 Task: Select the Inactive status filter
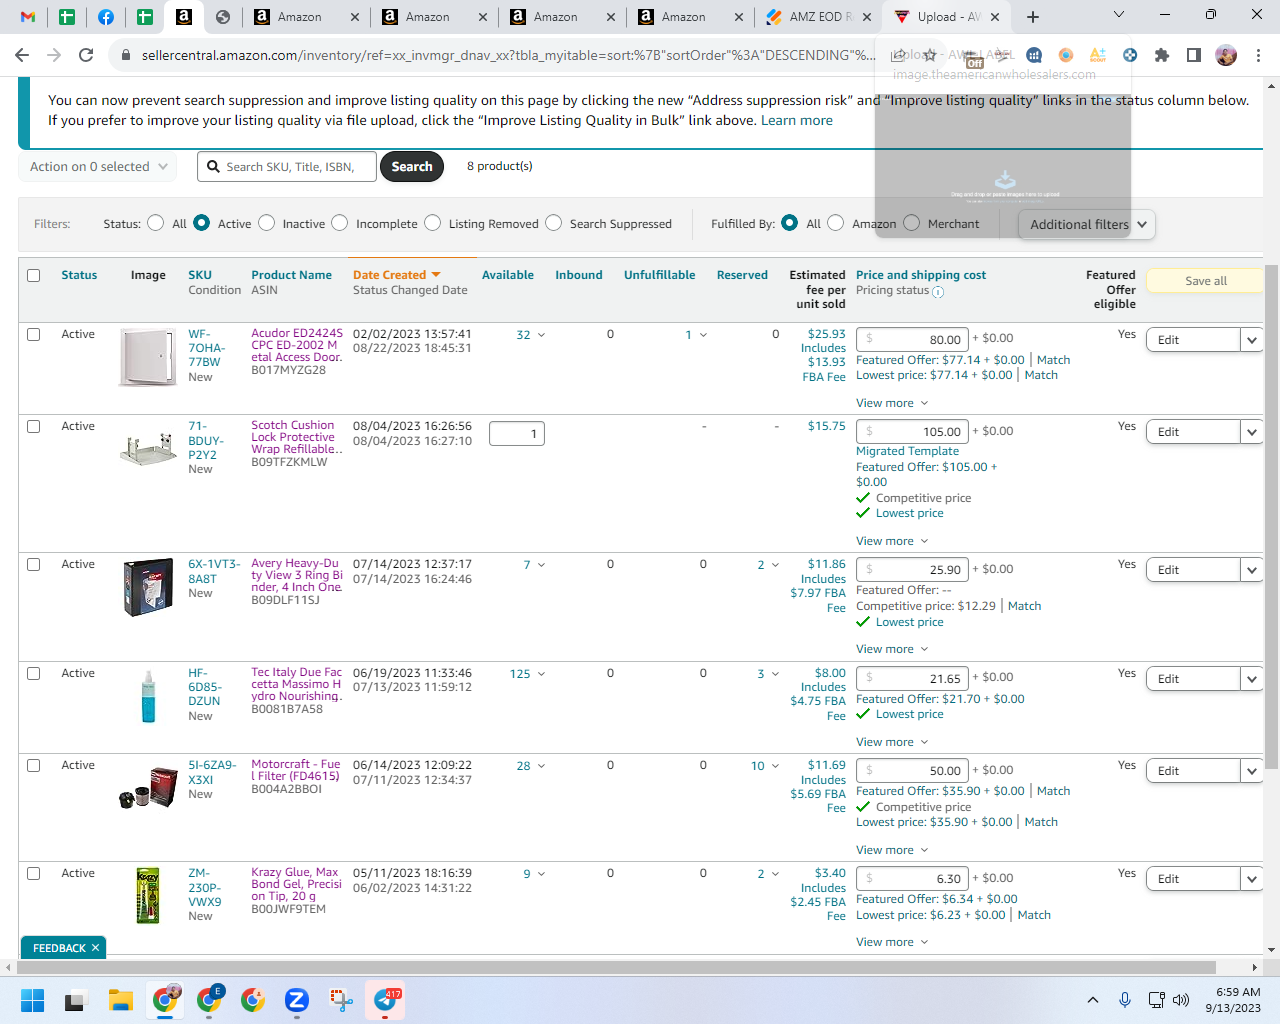(267, 223)
